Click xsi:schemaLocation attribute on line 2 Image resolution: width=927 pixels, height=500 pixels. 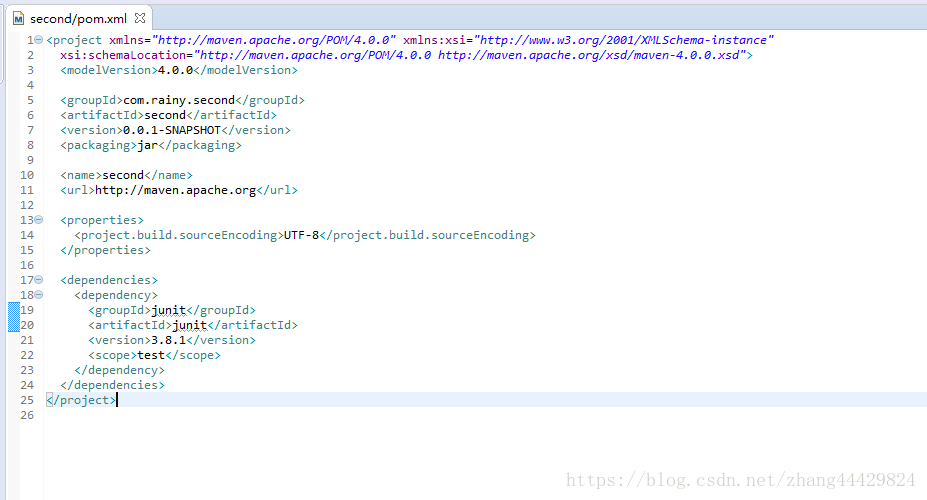[x=123, y=55]
